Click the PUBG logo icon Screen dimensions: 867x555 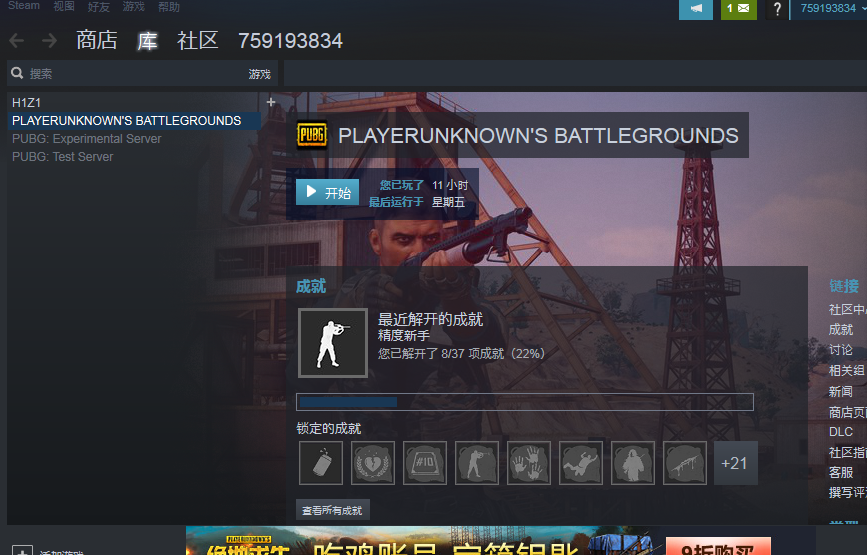pyautogui.click(x=312, y=135)
